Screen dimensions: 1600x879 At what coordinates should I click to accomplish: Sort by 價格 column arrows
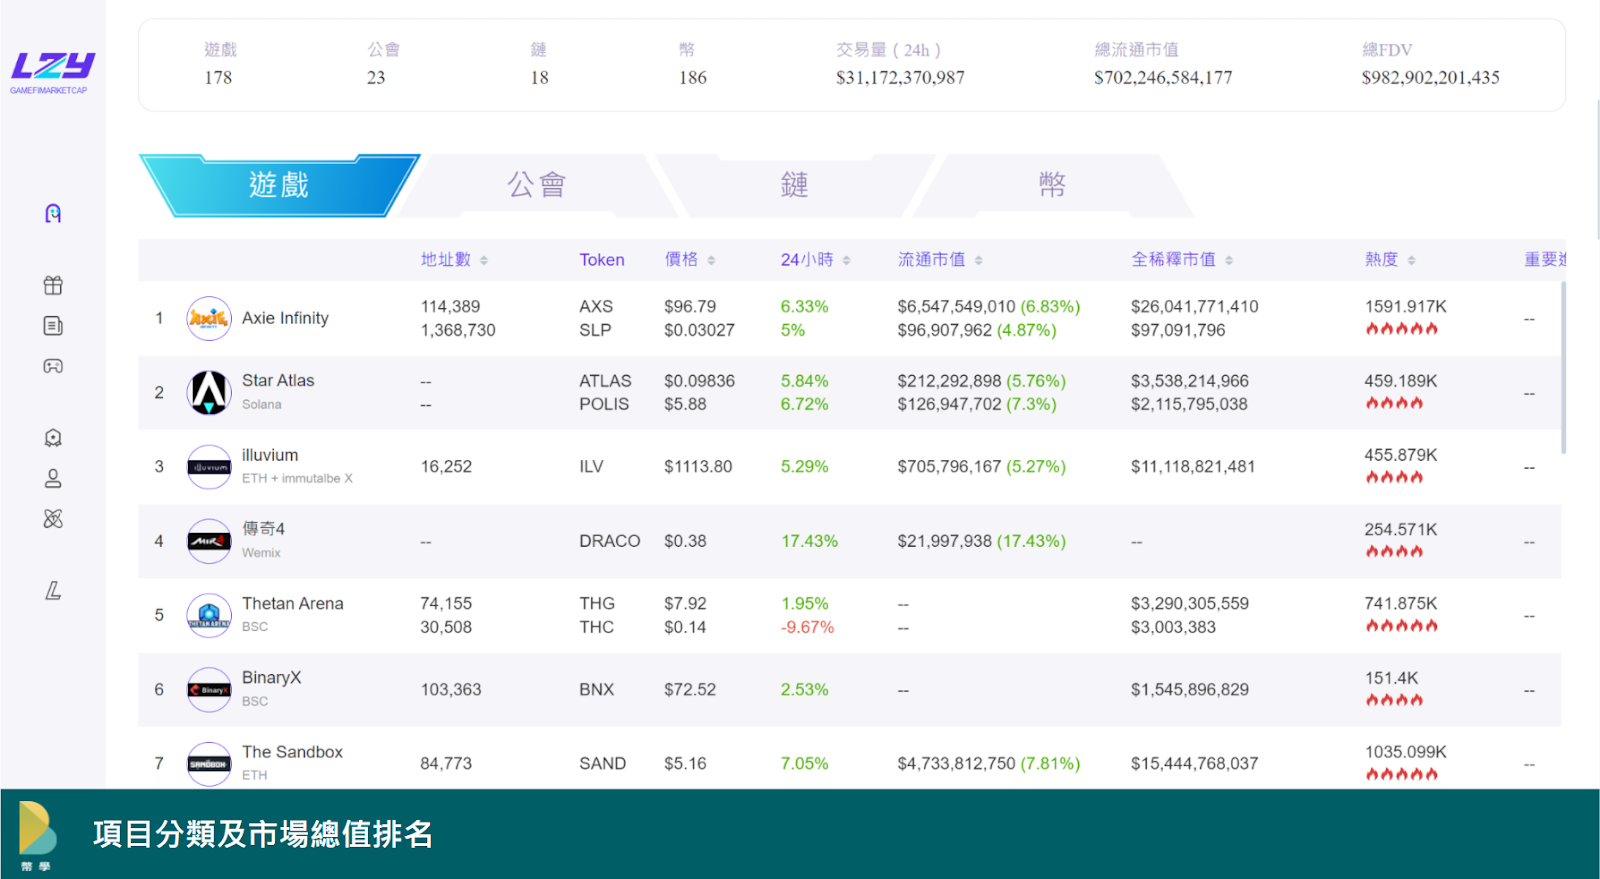711,260
